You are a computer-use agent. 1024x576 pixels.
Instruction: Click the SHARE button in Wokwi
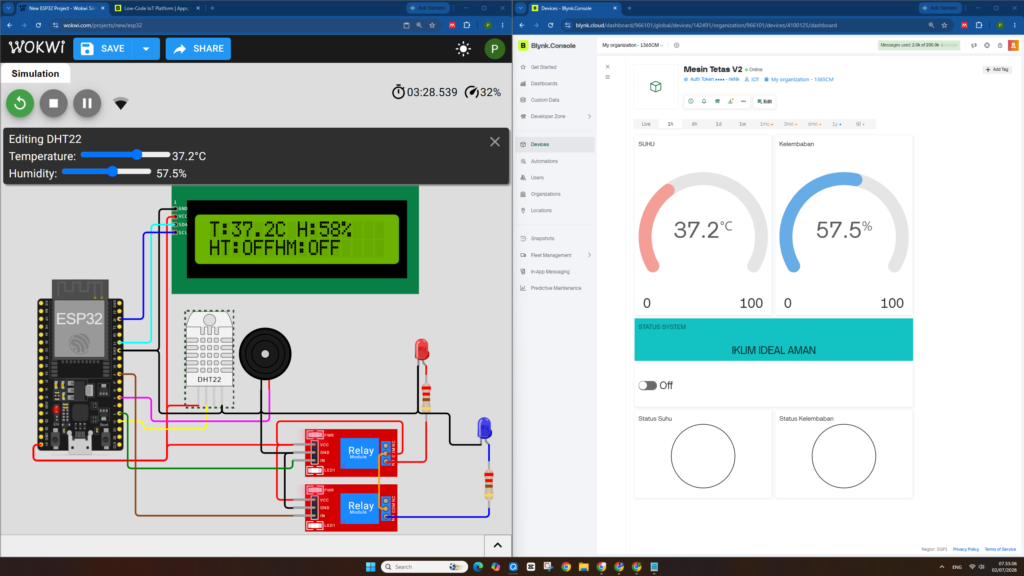[x=198, y=49]
